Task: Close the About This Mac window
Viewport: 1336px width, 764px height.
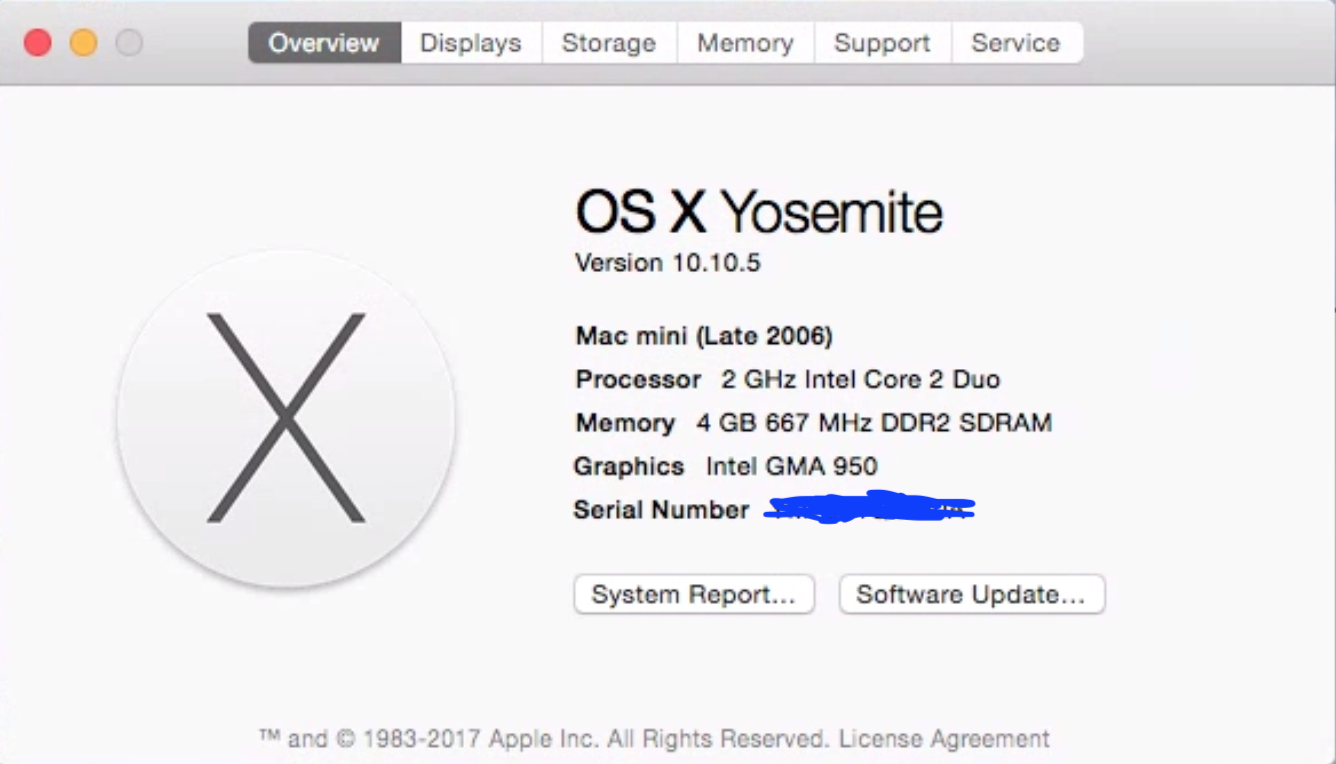Action: 38,43
